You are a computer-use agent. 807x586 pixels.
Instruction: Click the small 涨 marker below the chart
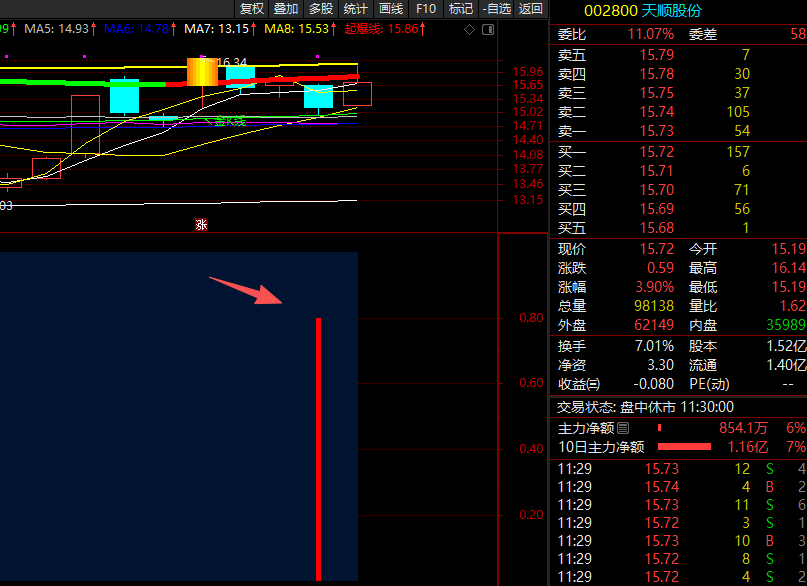(201, 225)
